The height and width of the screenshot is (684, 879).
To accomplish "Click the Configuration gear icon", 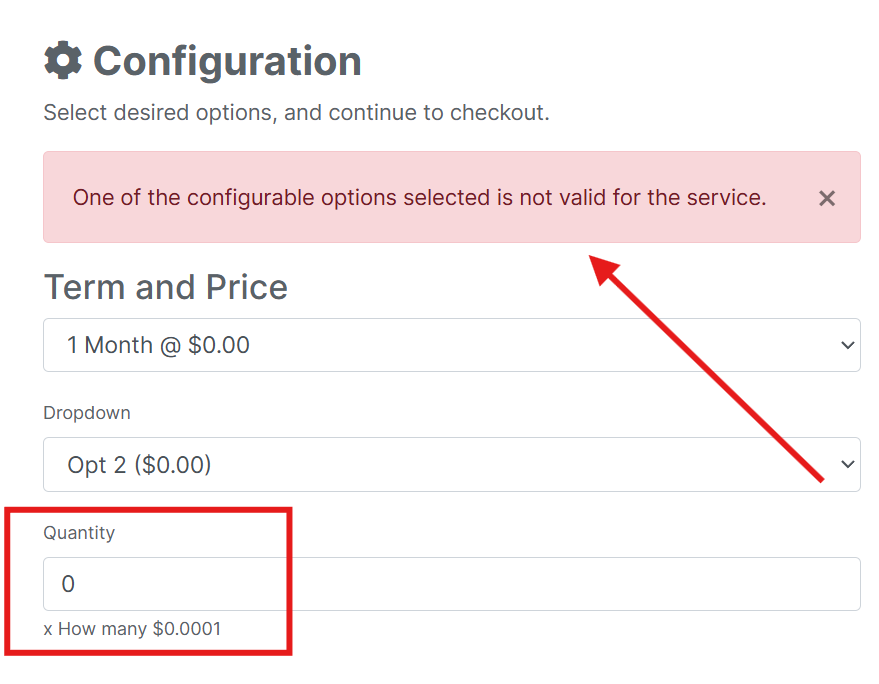I will pyautogui.click(x=63, y=60).
